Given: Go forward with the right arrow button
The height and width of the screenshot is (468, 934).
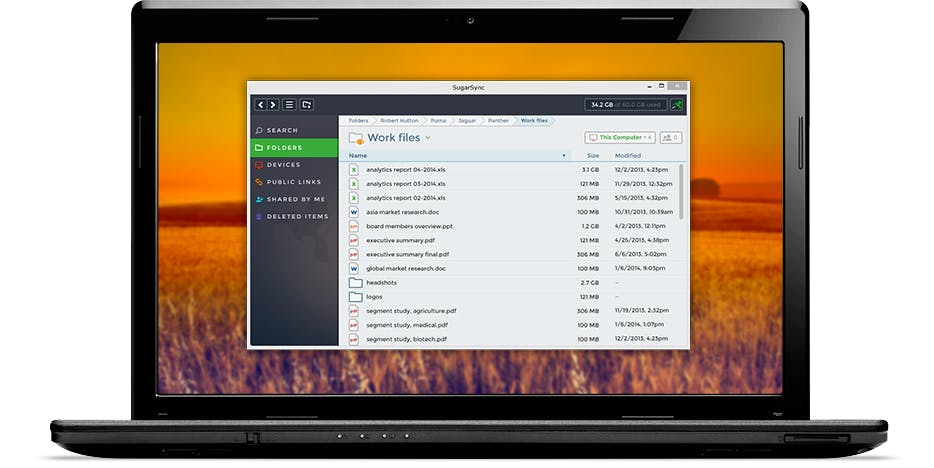Looking at the screenshot, I should (x=273, y=105).
